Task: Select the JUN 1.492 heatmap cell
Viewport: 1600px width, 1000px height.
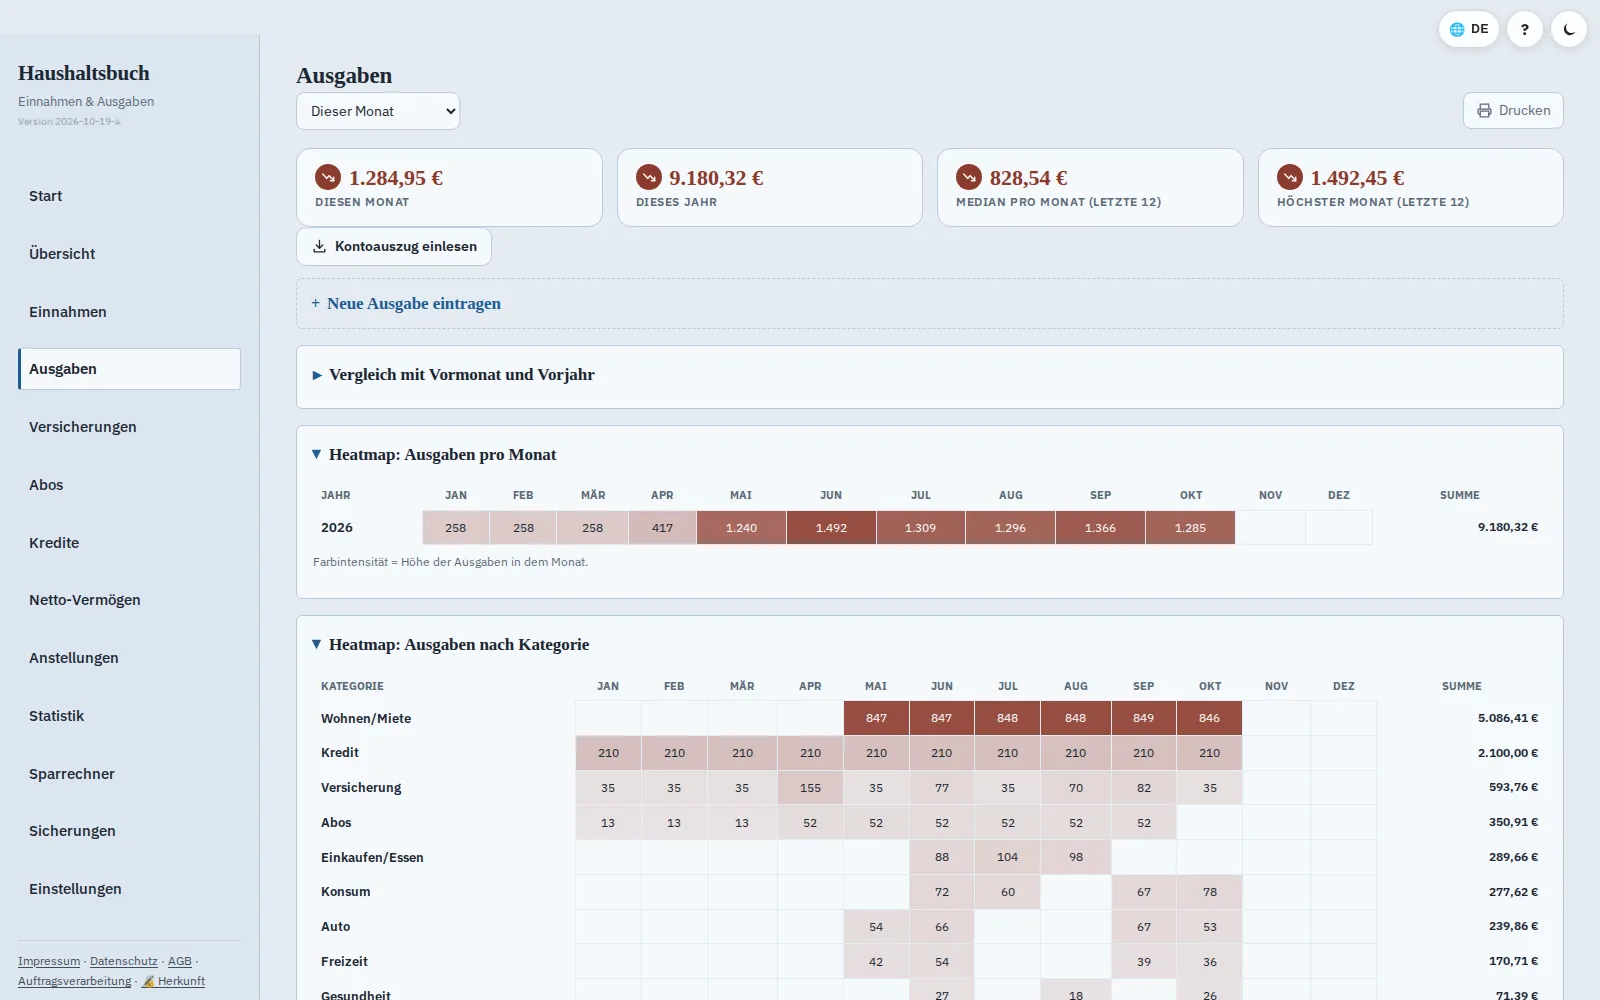Action: pyautogui.click(x=831, y=528)
